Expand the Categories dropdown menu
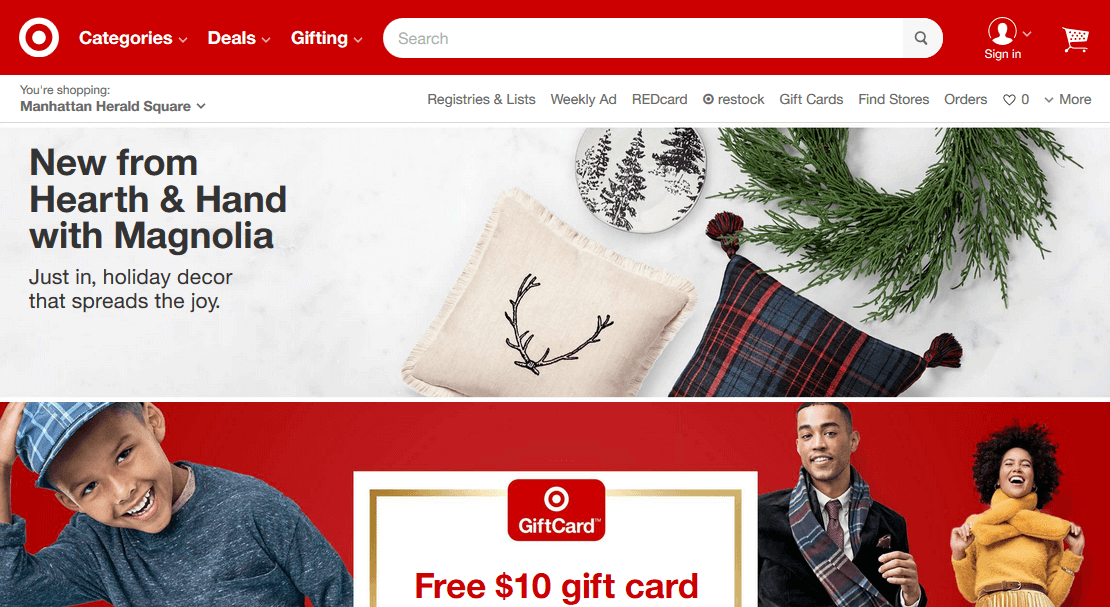1110x607 pixels. (133, 38)
